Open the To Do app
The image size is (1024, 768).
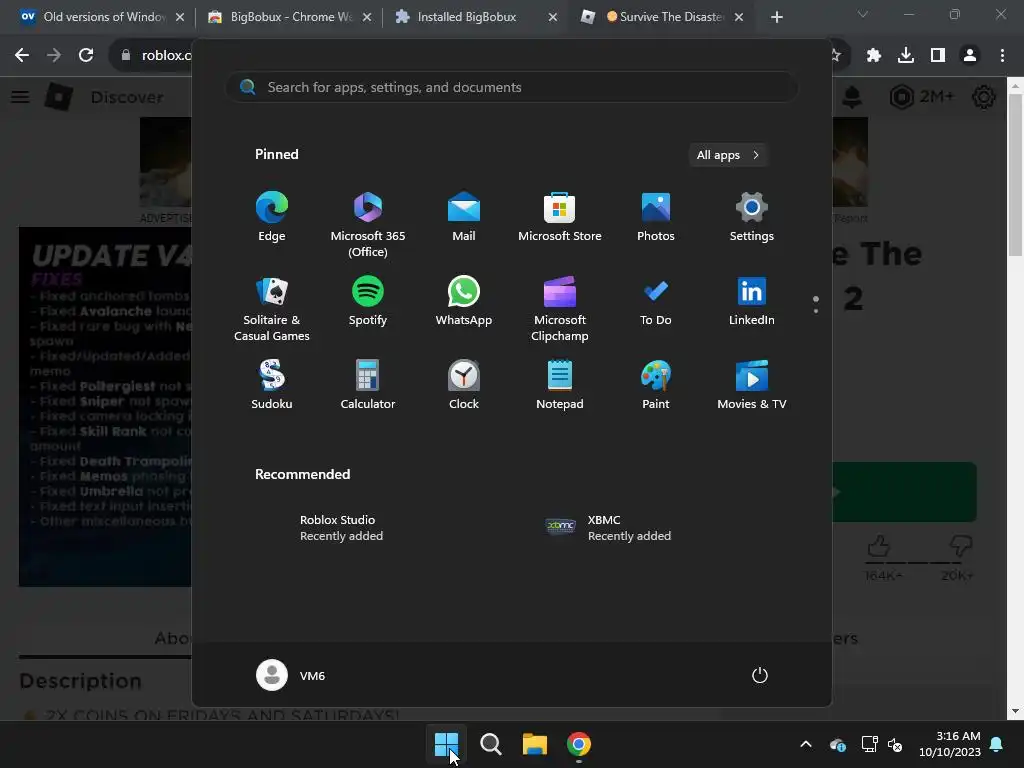656,301
